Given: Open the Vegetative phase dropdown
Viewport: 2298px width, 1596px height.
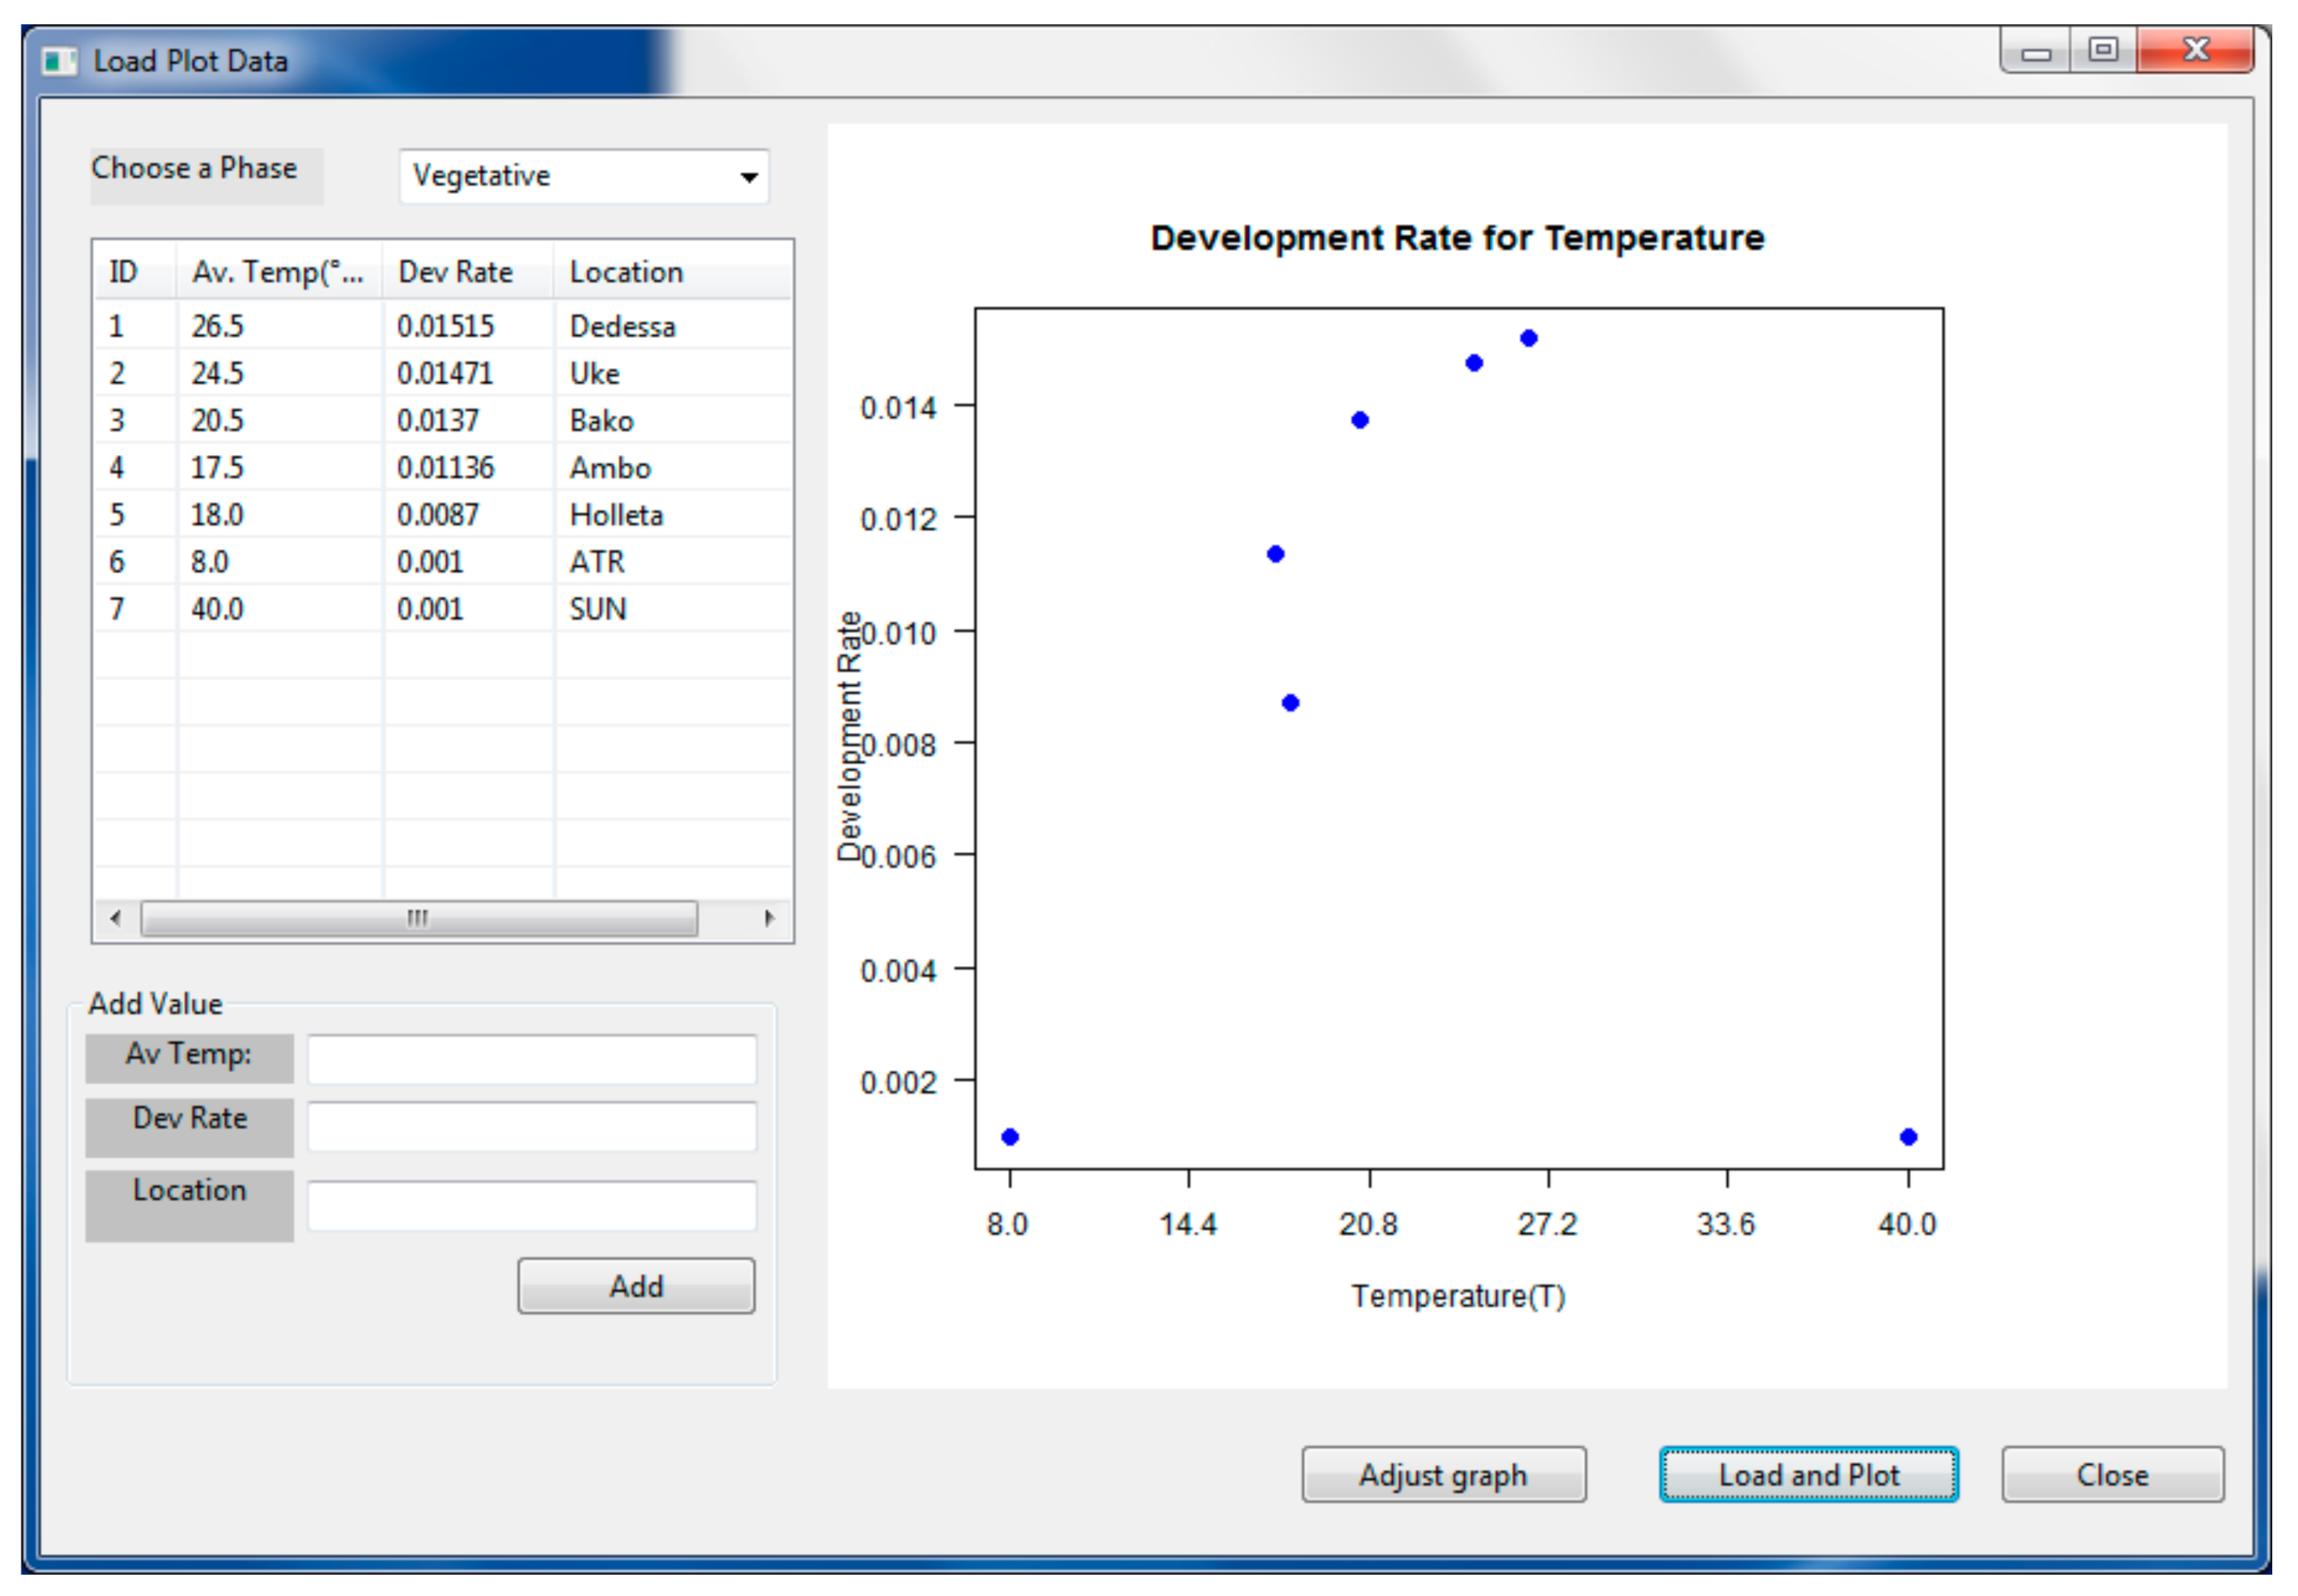Looking at the screenshot, I should (x=583, y=176).
